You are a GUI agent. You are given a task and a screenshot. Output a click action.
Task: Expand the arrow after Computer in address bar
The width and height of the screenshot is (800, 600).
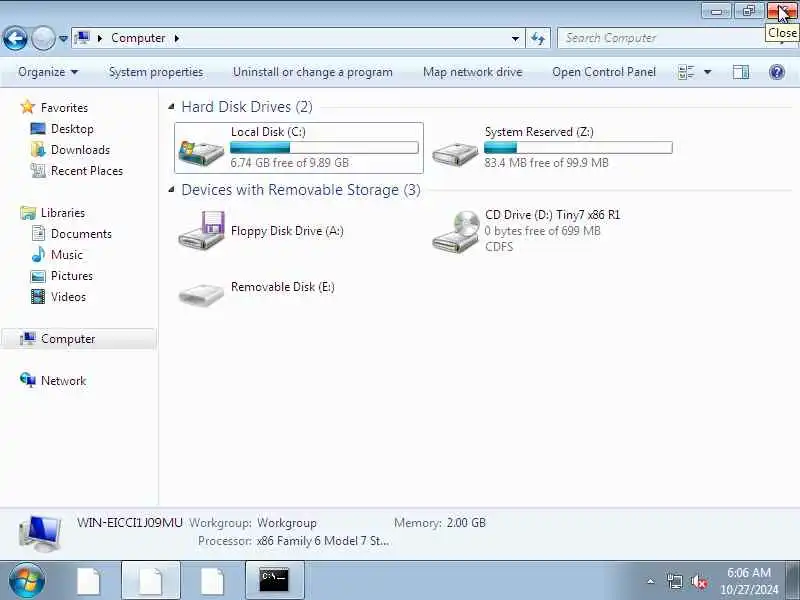point(177,38)
